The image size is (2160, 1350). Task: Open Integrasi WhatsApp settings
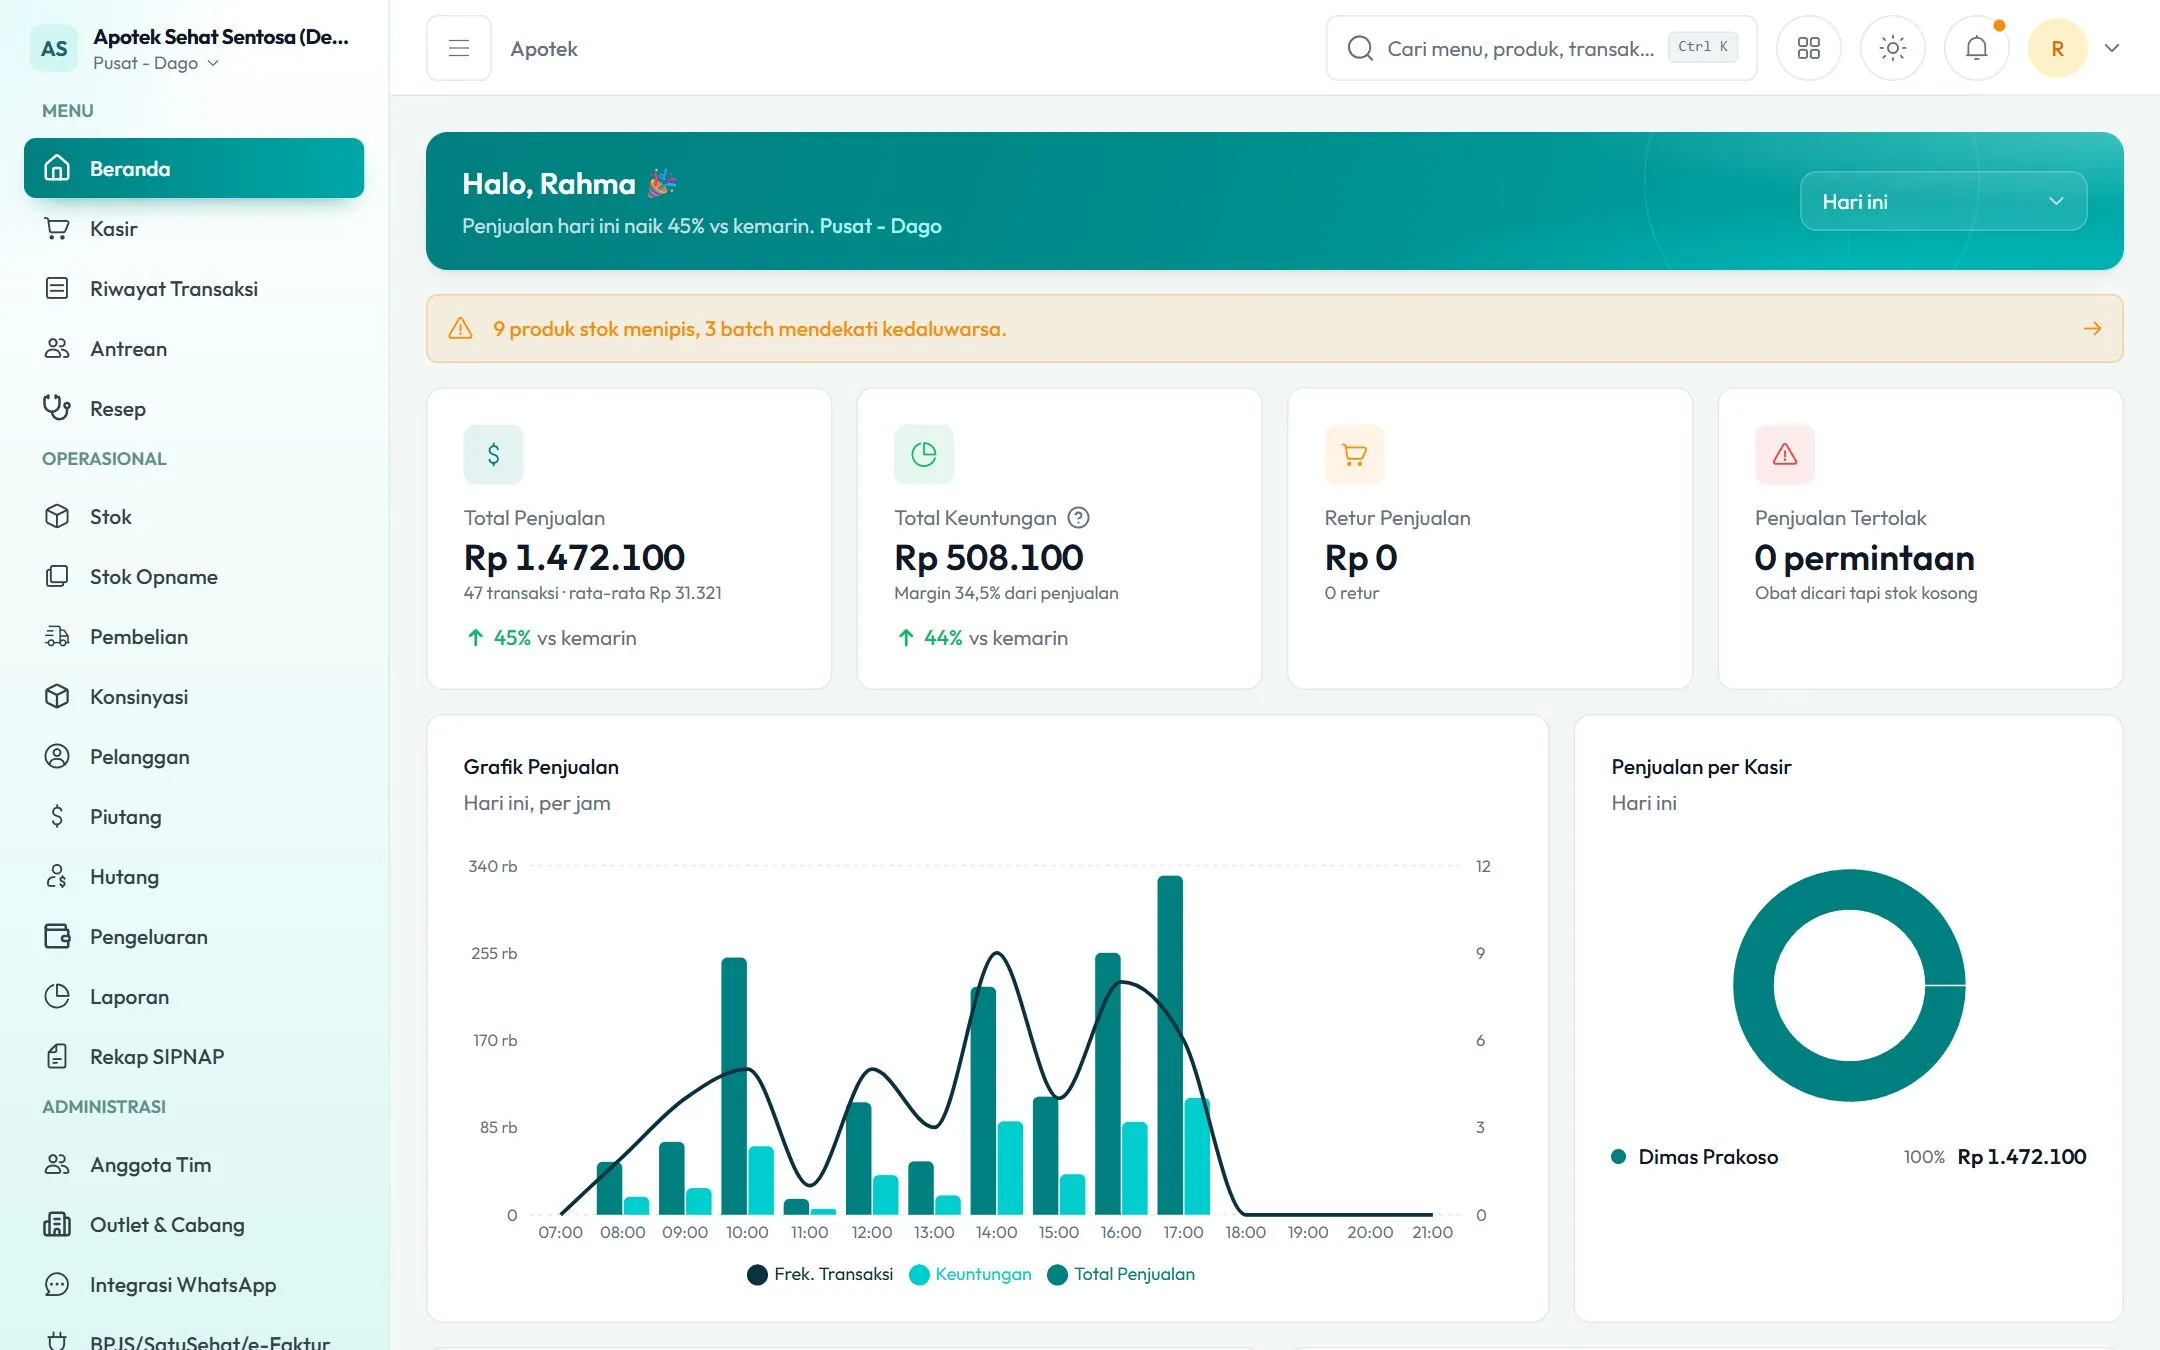194,1284
